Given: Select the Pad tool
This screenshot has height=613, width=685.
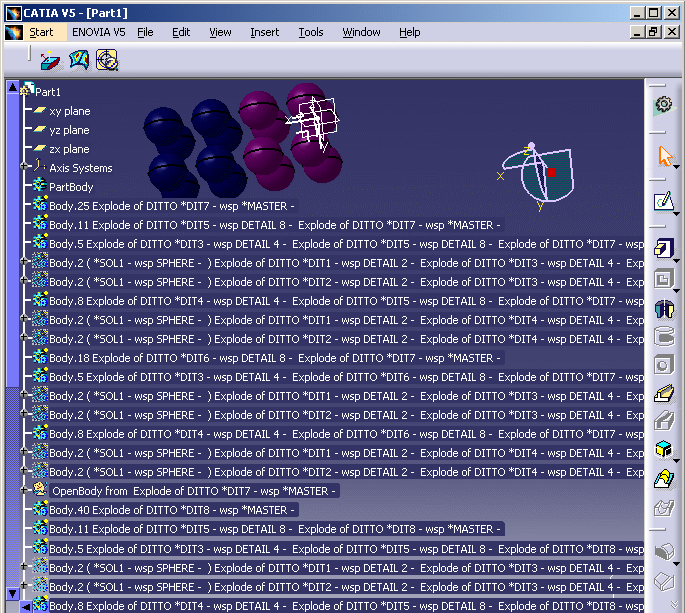Looking at the screenshot, I should click(662, 247).
